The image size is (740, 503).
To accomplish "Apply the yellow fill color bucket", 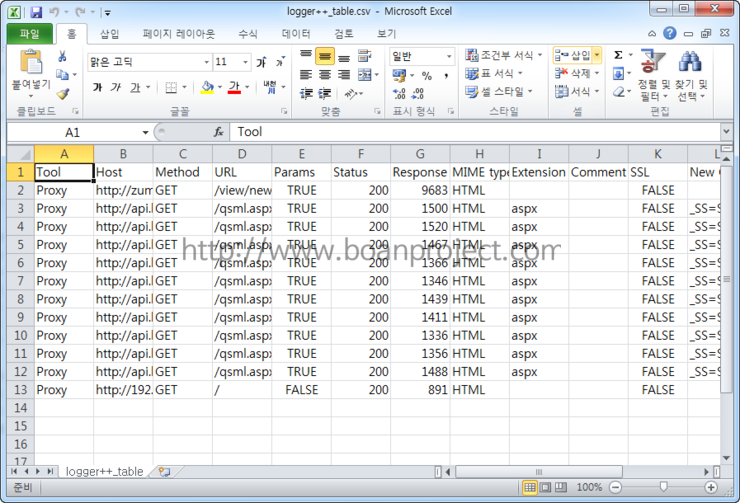I will (x=207, y=87).
